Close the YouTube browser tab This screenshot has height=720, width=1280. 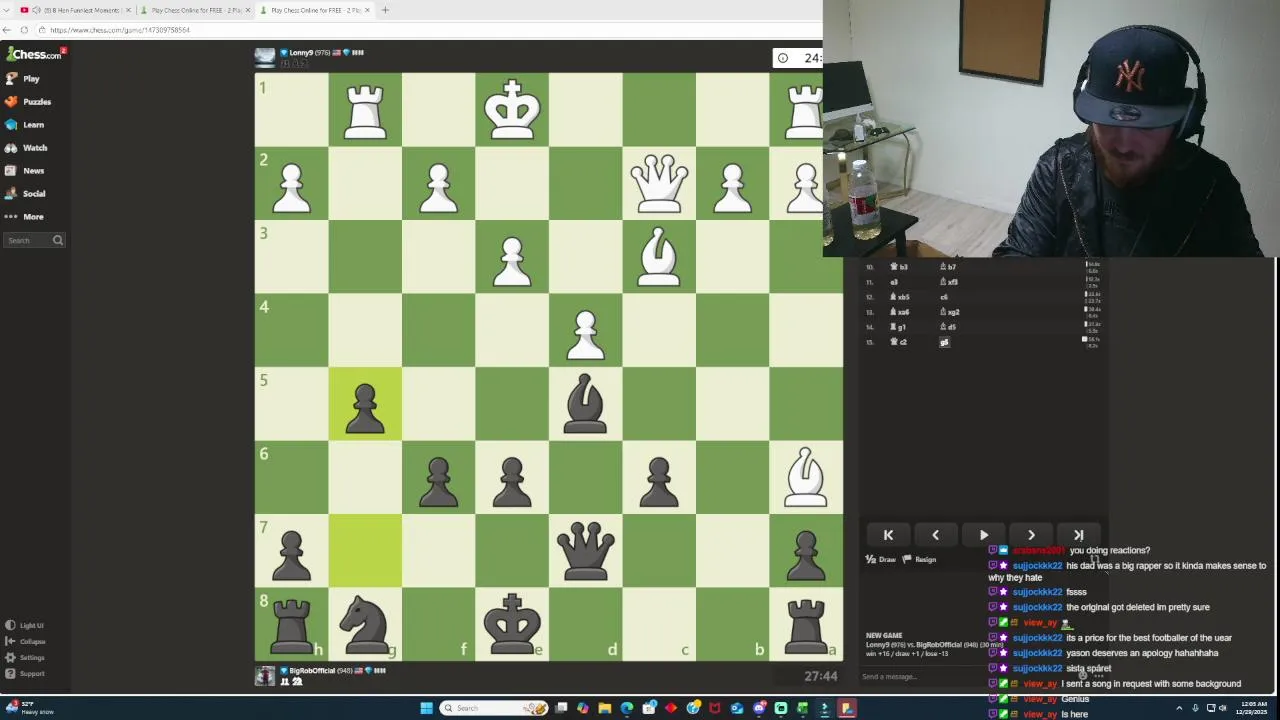128,10
